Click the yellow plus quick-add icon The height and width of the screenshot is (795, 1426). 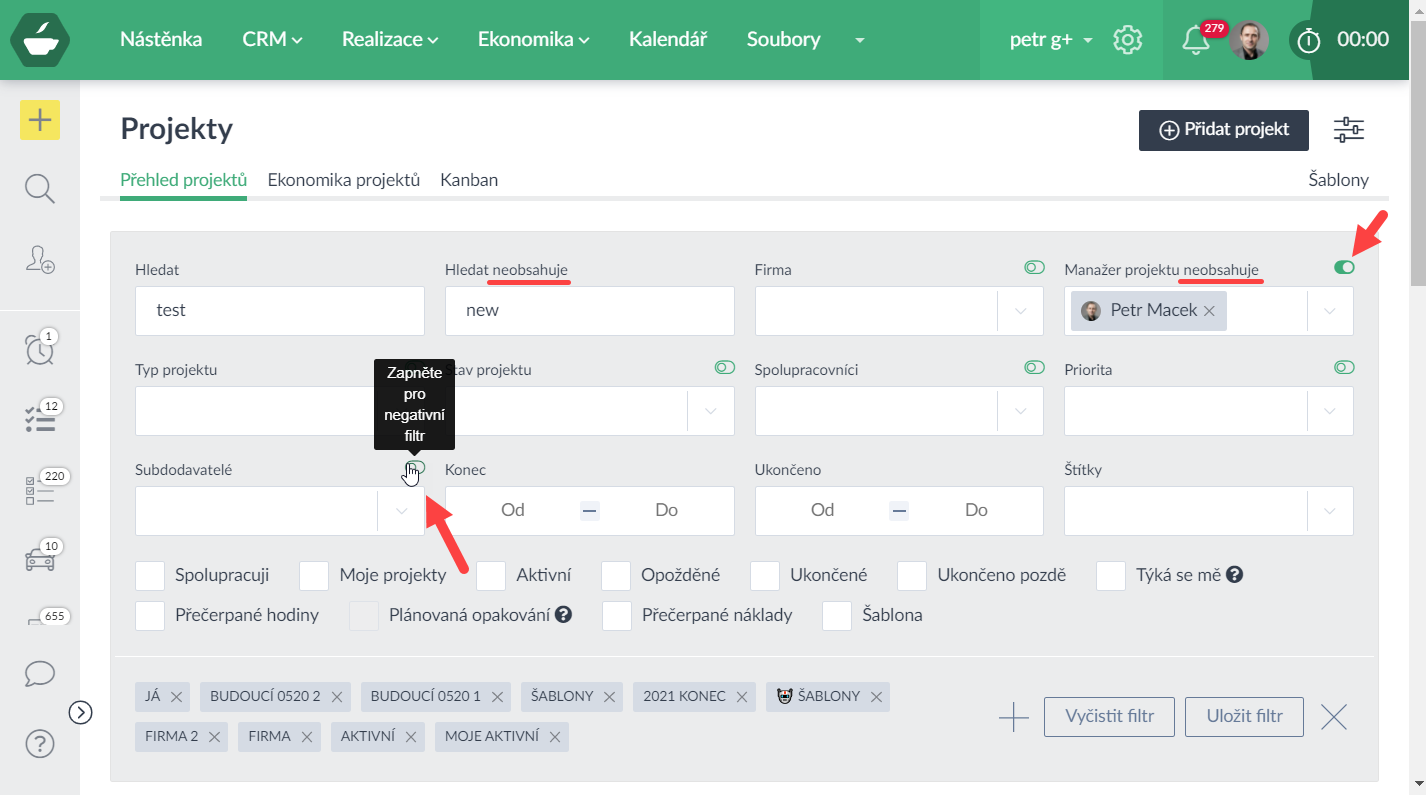pyautogui.click(x=40, y=121)
